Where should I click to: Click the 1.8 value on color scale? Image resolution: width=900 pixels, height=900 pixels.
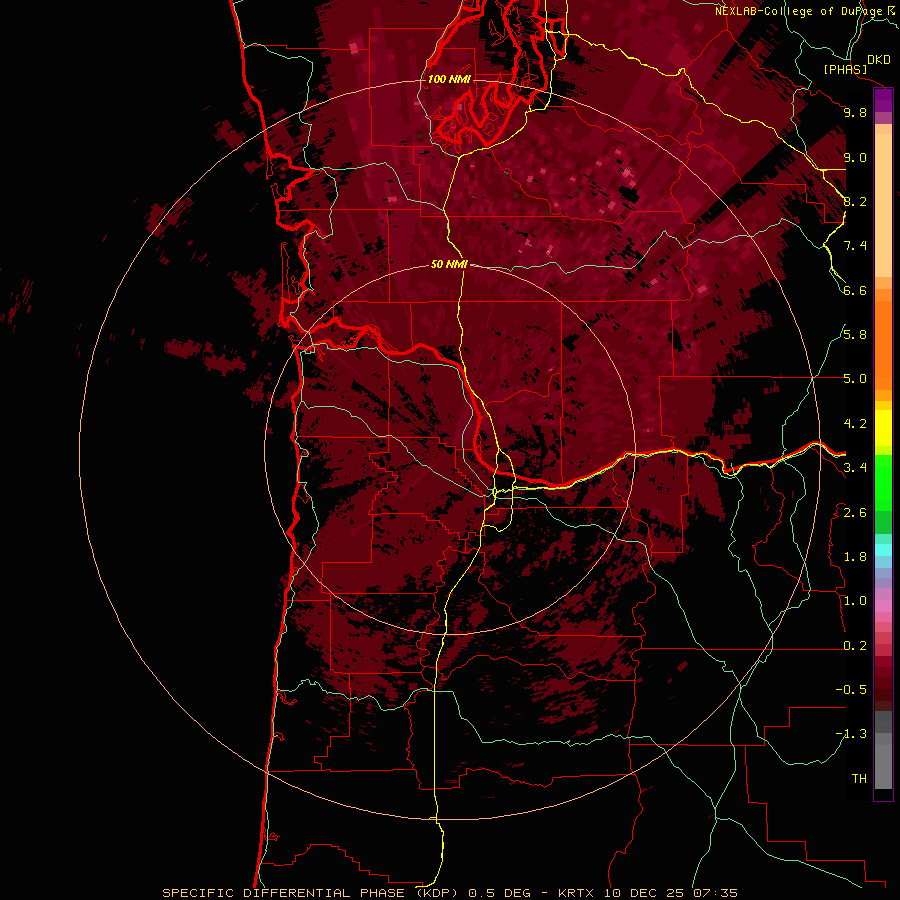coord(855,557)
